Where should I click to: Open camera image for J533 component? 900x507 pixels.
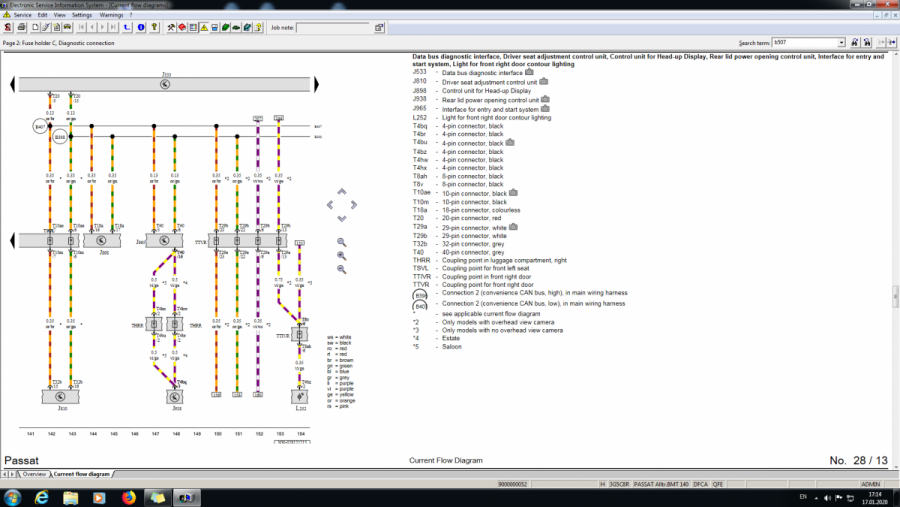529,72
